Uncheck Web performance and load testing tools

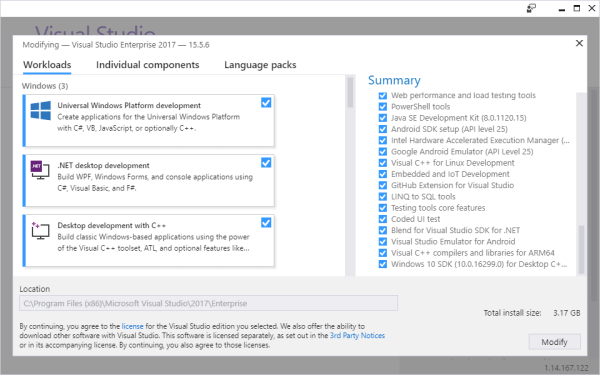[x=383, y=95]
